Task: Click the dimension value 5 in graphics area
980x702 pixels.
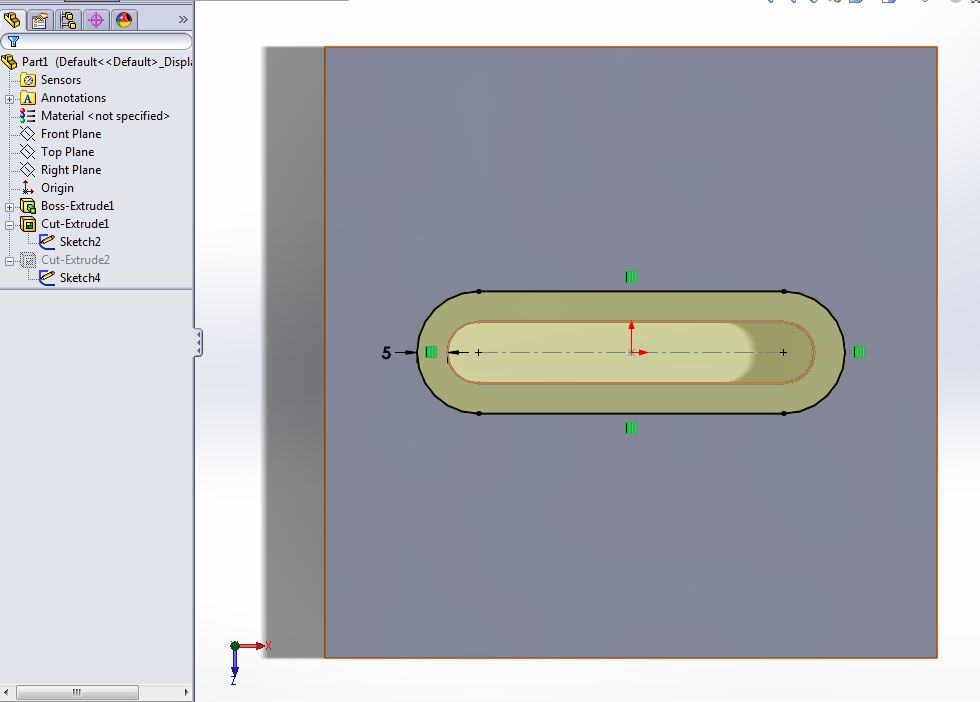Action: point(386,352)
